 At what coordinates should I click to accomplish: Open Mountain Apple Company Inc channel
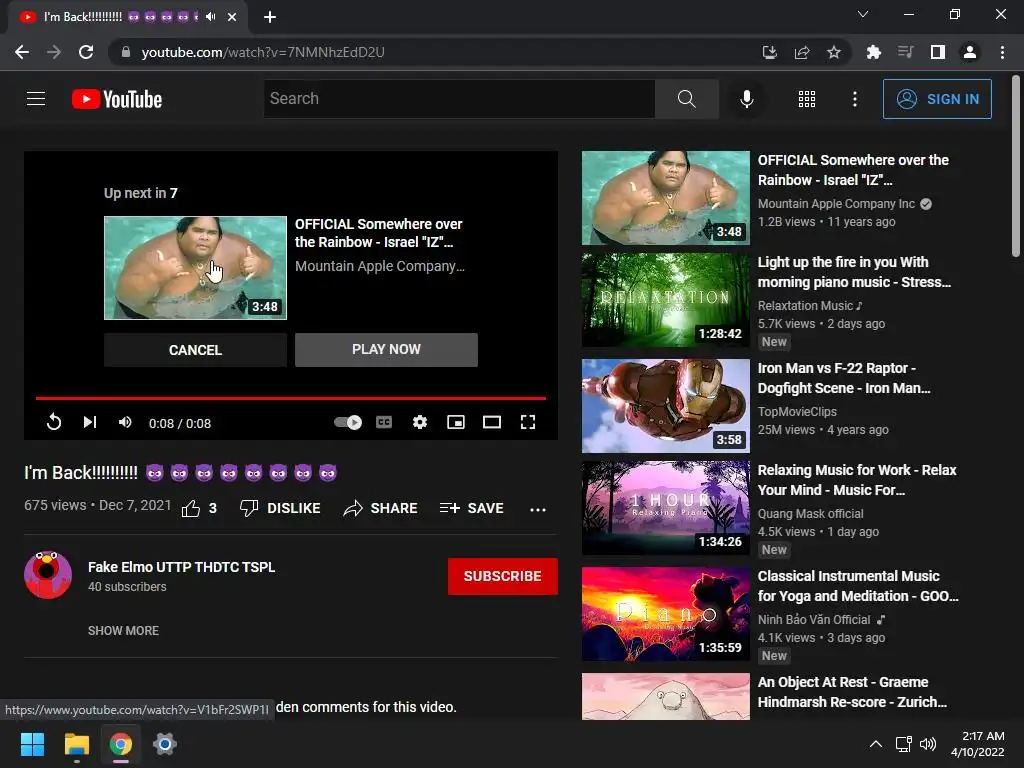click(836, 204)
